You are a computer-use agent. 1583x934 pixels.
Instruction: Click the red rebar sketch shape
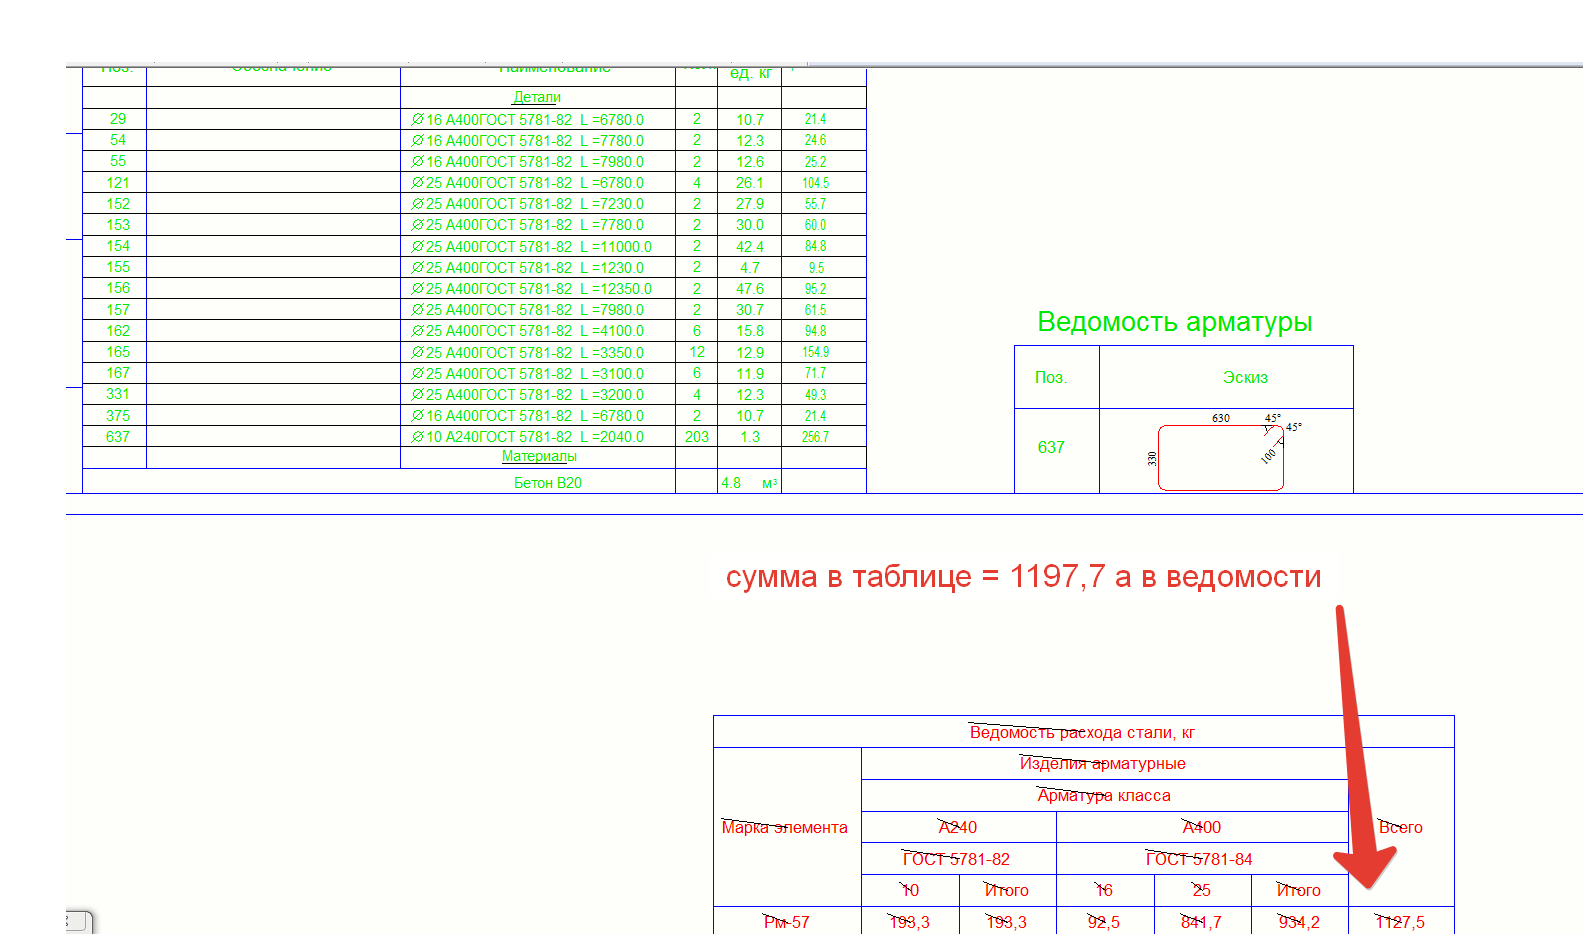pos(1220,459)
